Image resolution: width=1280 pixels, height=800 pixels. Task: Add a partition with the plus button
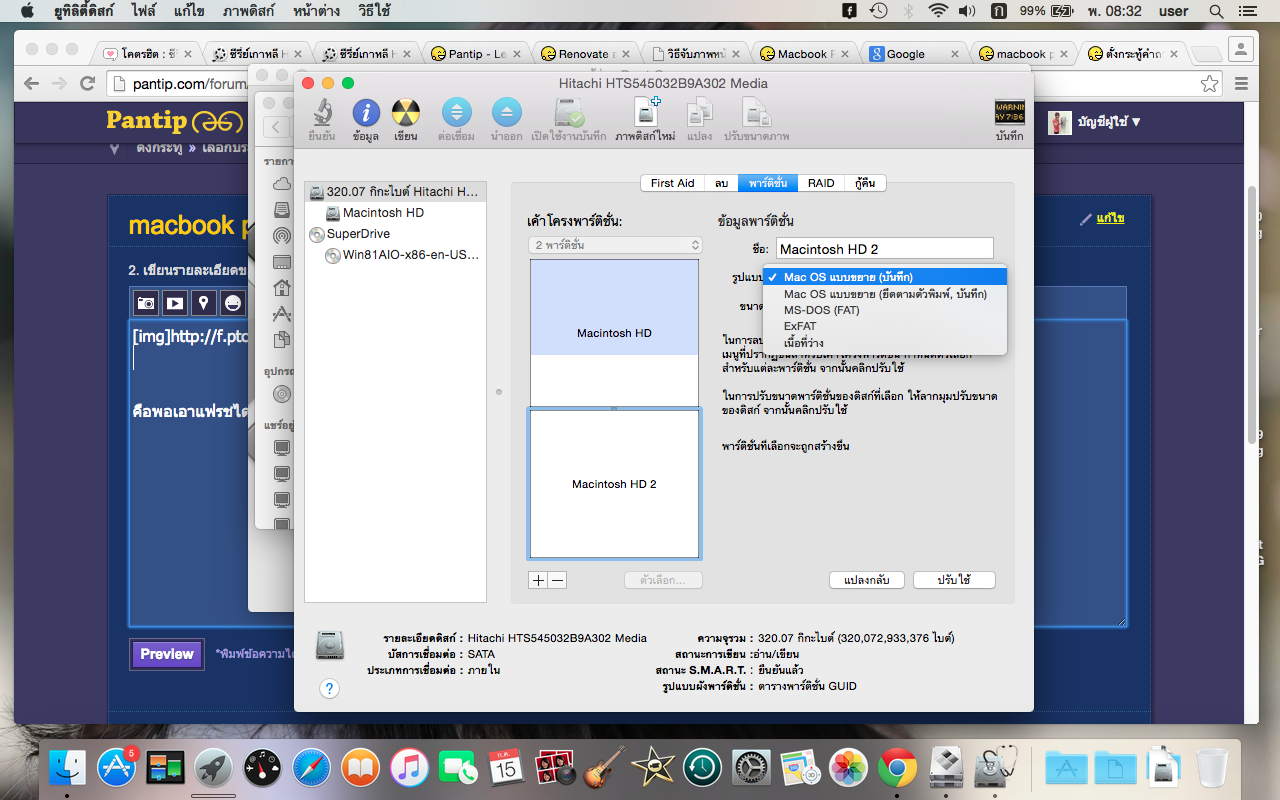click(538, 580)
